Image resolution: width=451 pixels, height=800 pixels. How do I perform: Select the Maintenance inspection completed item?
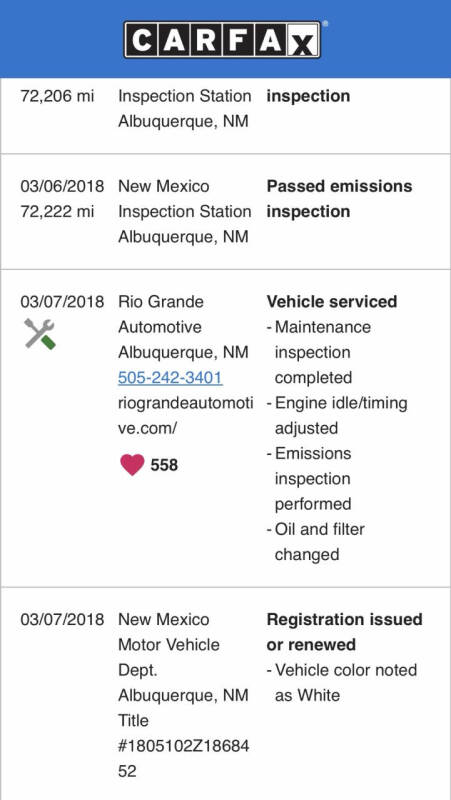pos(319,352)
